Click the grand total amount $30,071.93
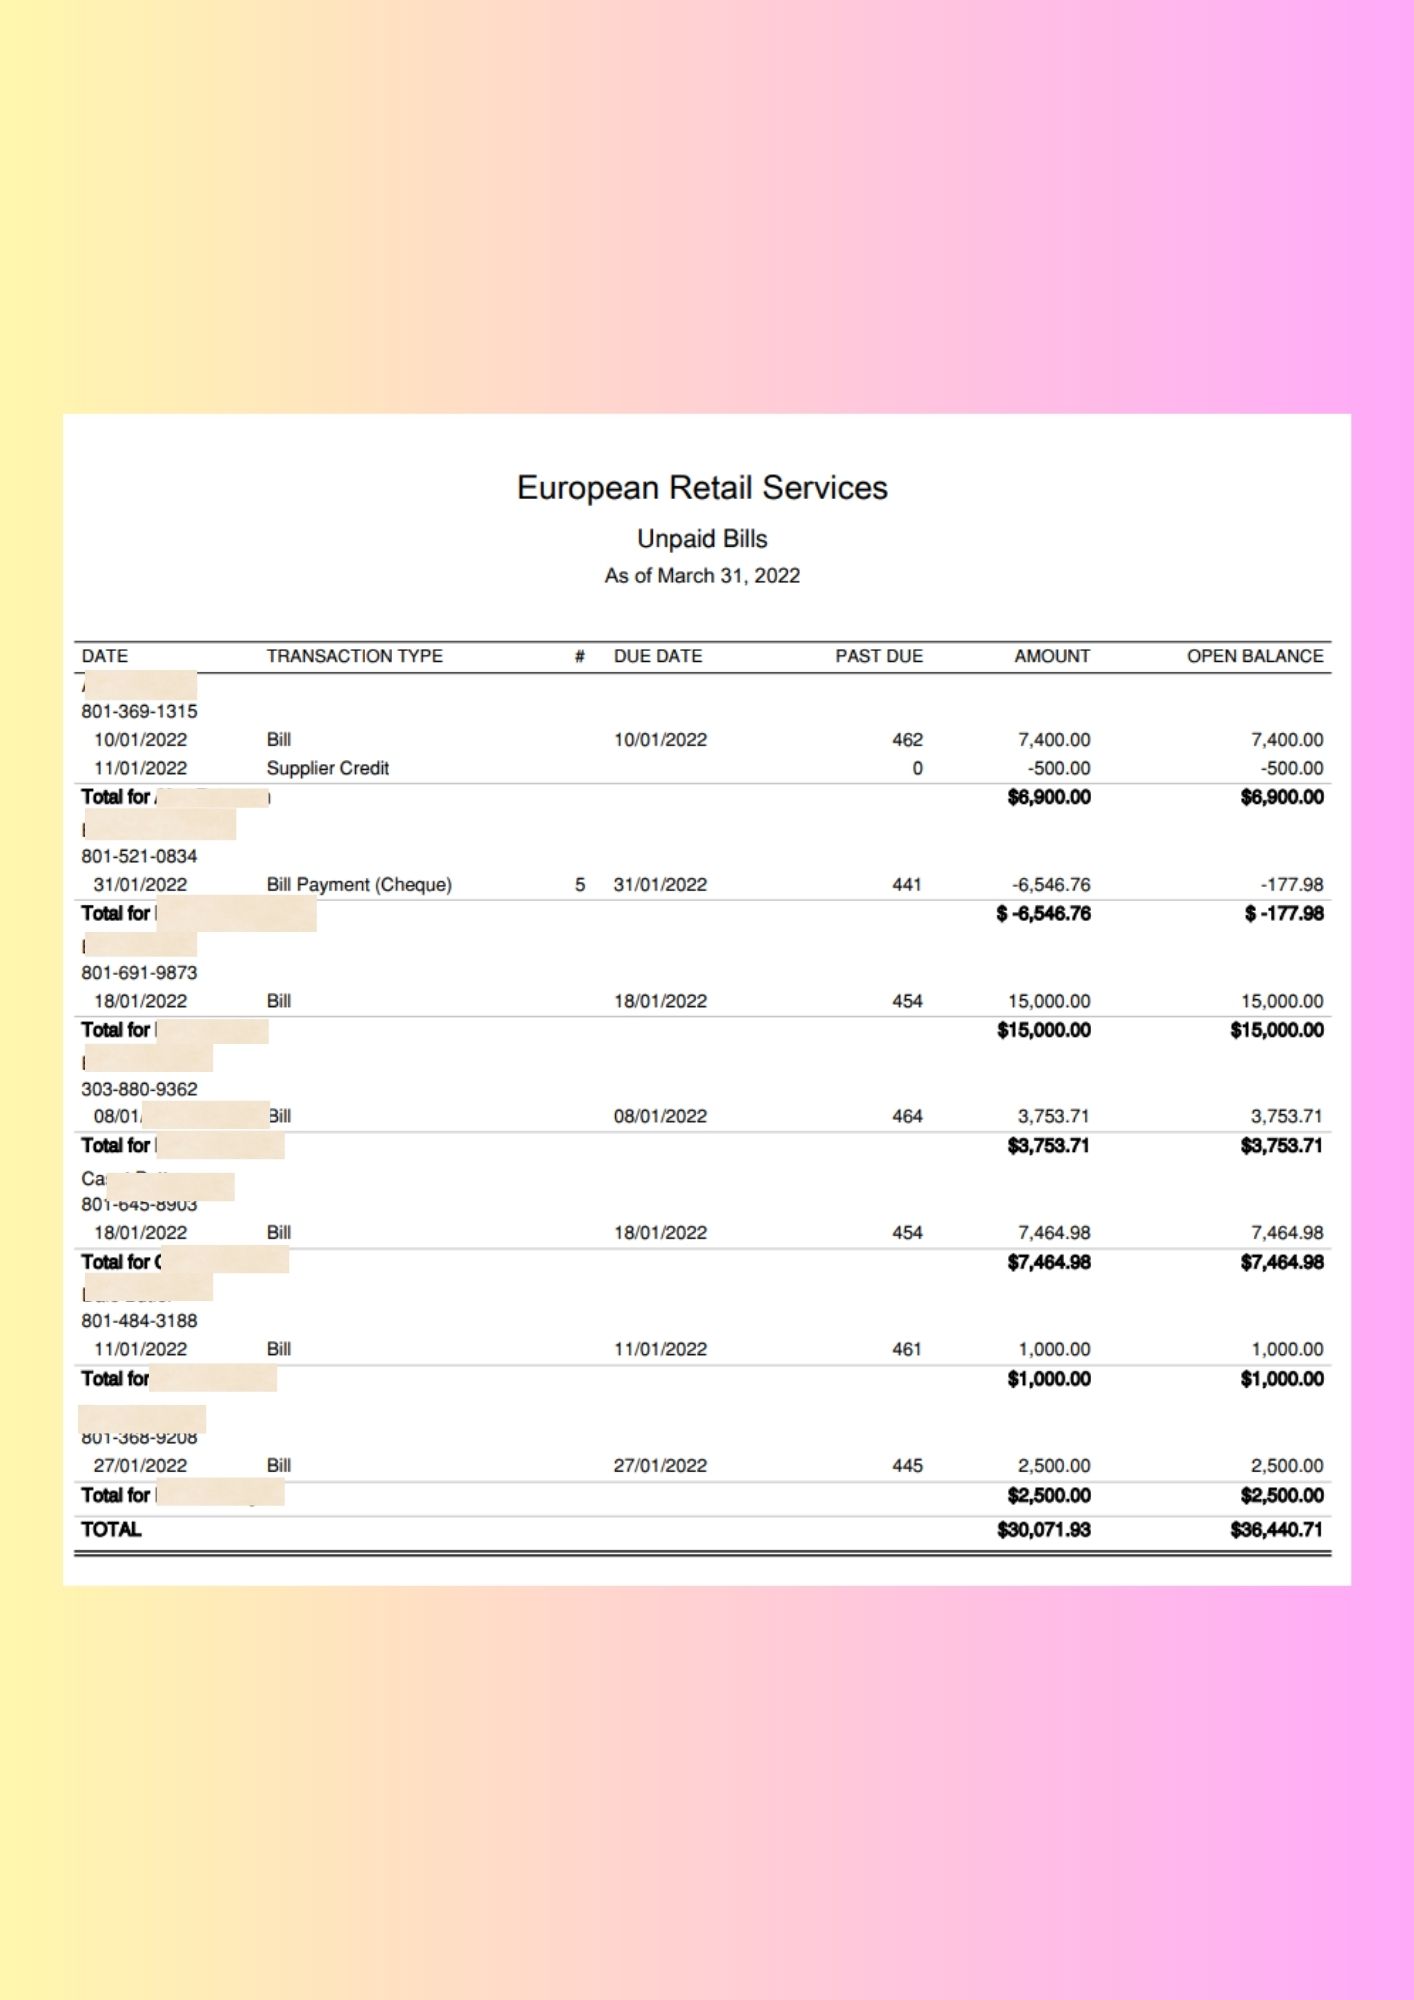 pyautogui.click(x=1044, y=1530)
